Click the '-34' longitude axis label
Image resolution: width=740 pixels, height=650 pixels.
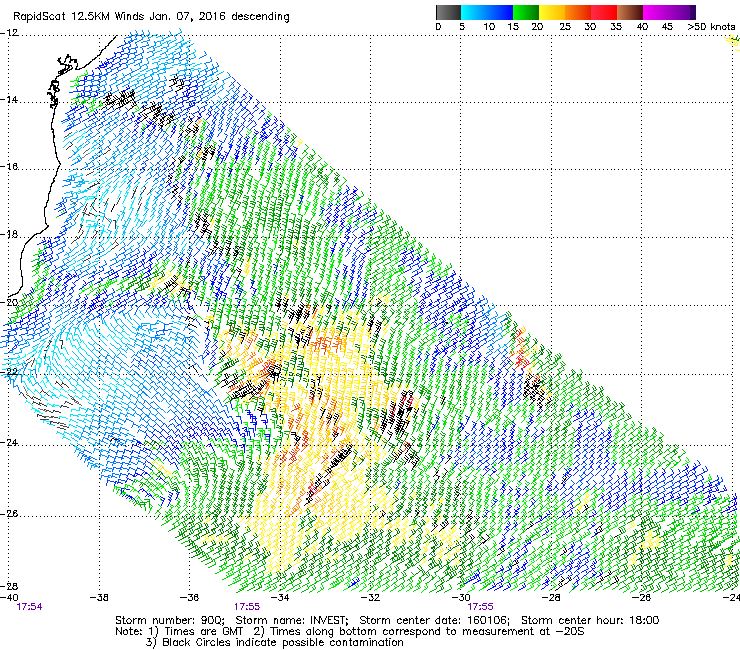[280, 598]
